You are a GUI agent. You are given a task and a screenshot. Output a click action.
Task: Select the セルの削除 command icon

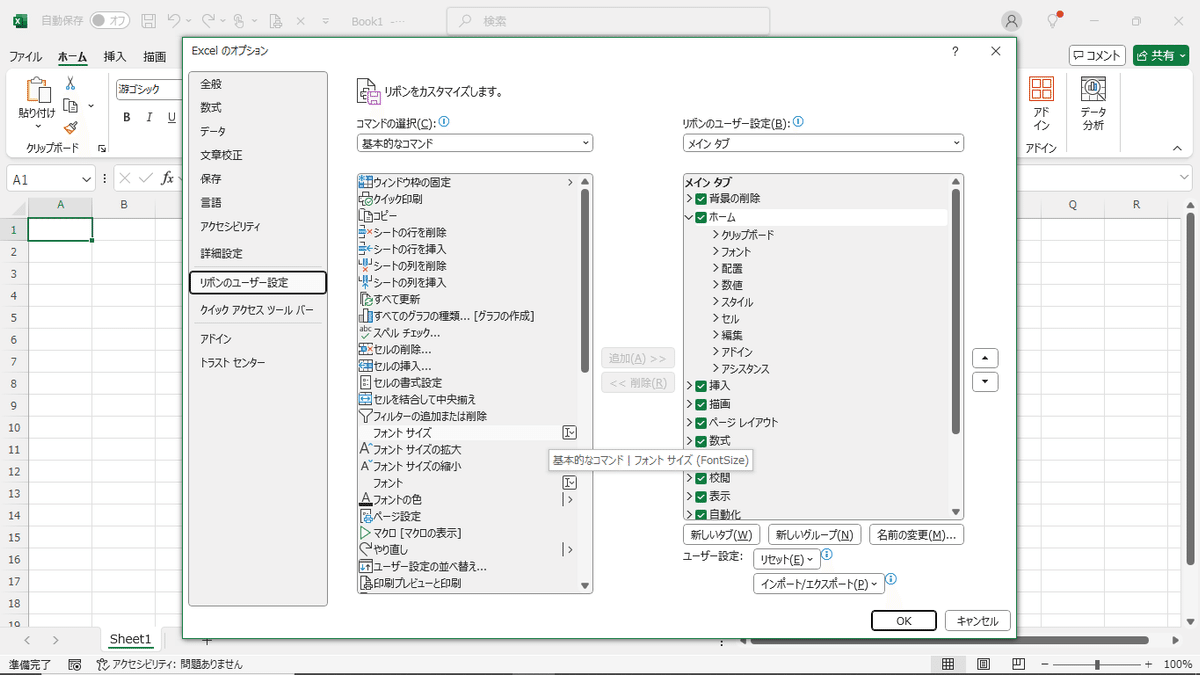click(365, 349)
